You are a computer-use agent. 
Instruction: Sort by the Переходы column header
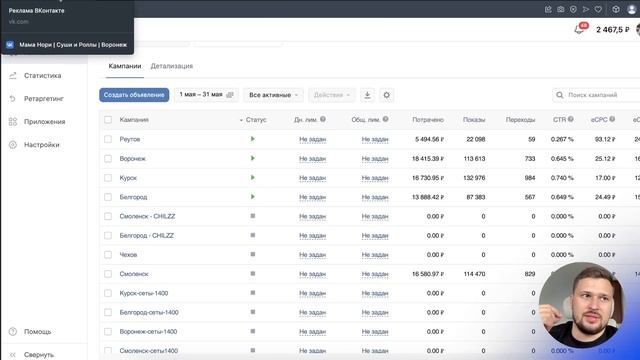click(x=520, y=120)
